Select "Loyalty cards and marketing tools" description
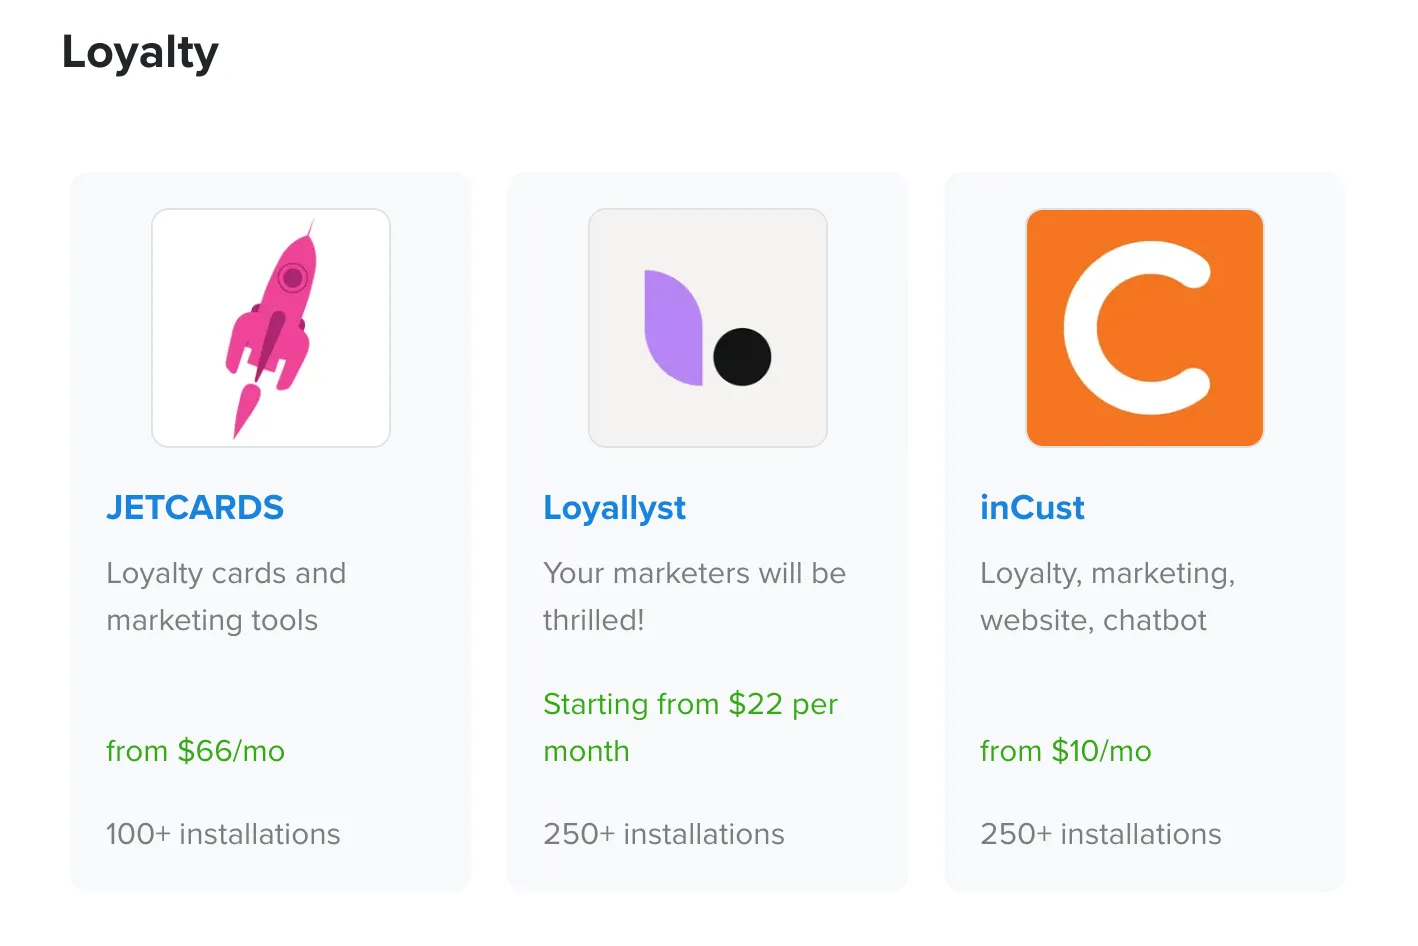Viewport: 1418px width, 946px height. [226, 597]
